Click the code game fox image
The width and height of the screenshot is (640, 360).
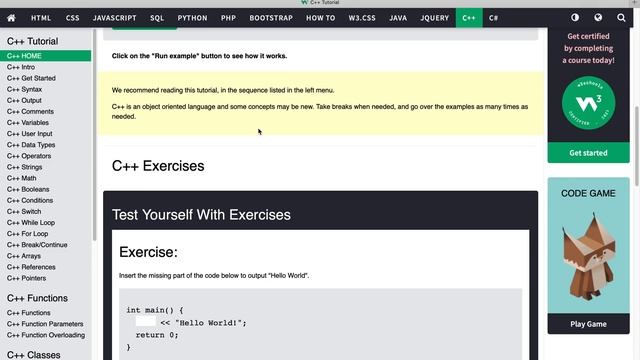click(x=588, y=257)
